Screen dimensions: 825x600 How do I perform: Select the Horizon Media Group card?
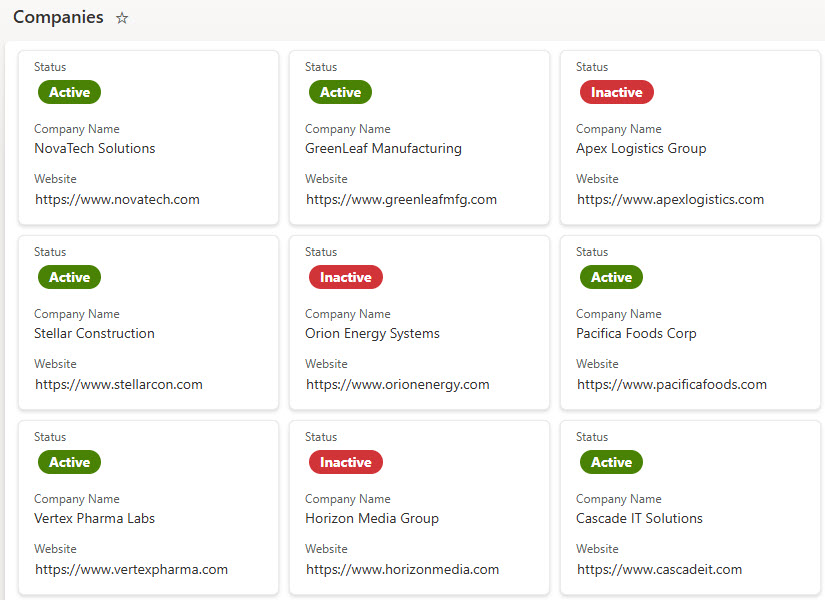click(419, 507)
